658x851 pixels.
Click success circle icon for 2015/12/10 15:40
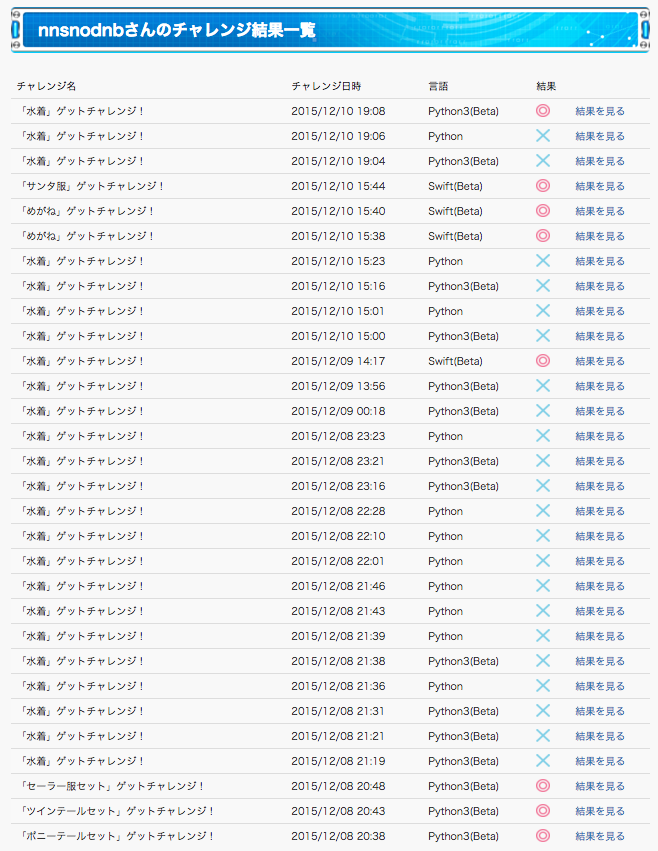point(543,211)
